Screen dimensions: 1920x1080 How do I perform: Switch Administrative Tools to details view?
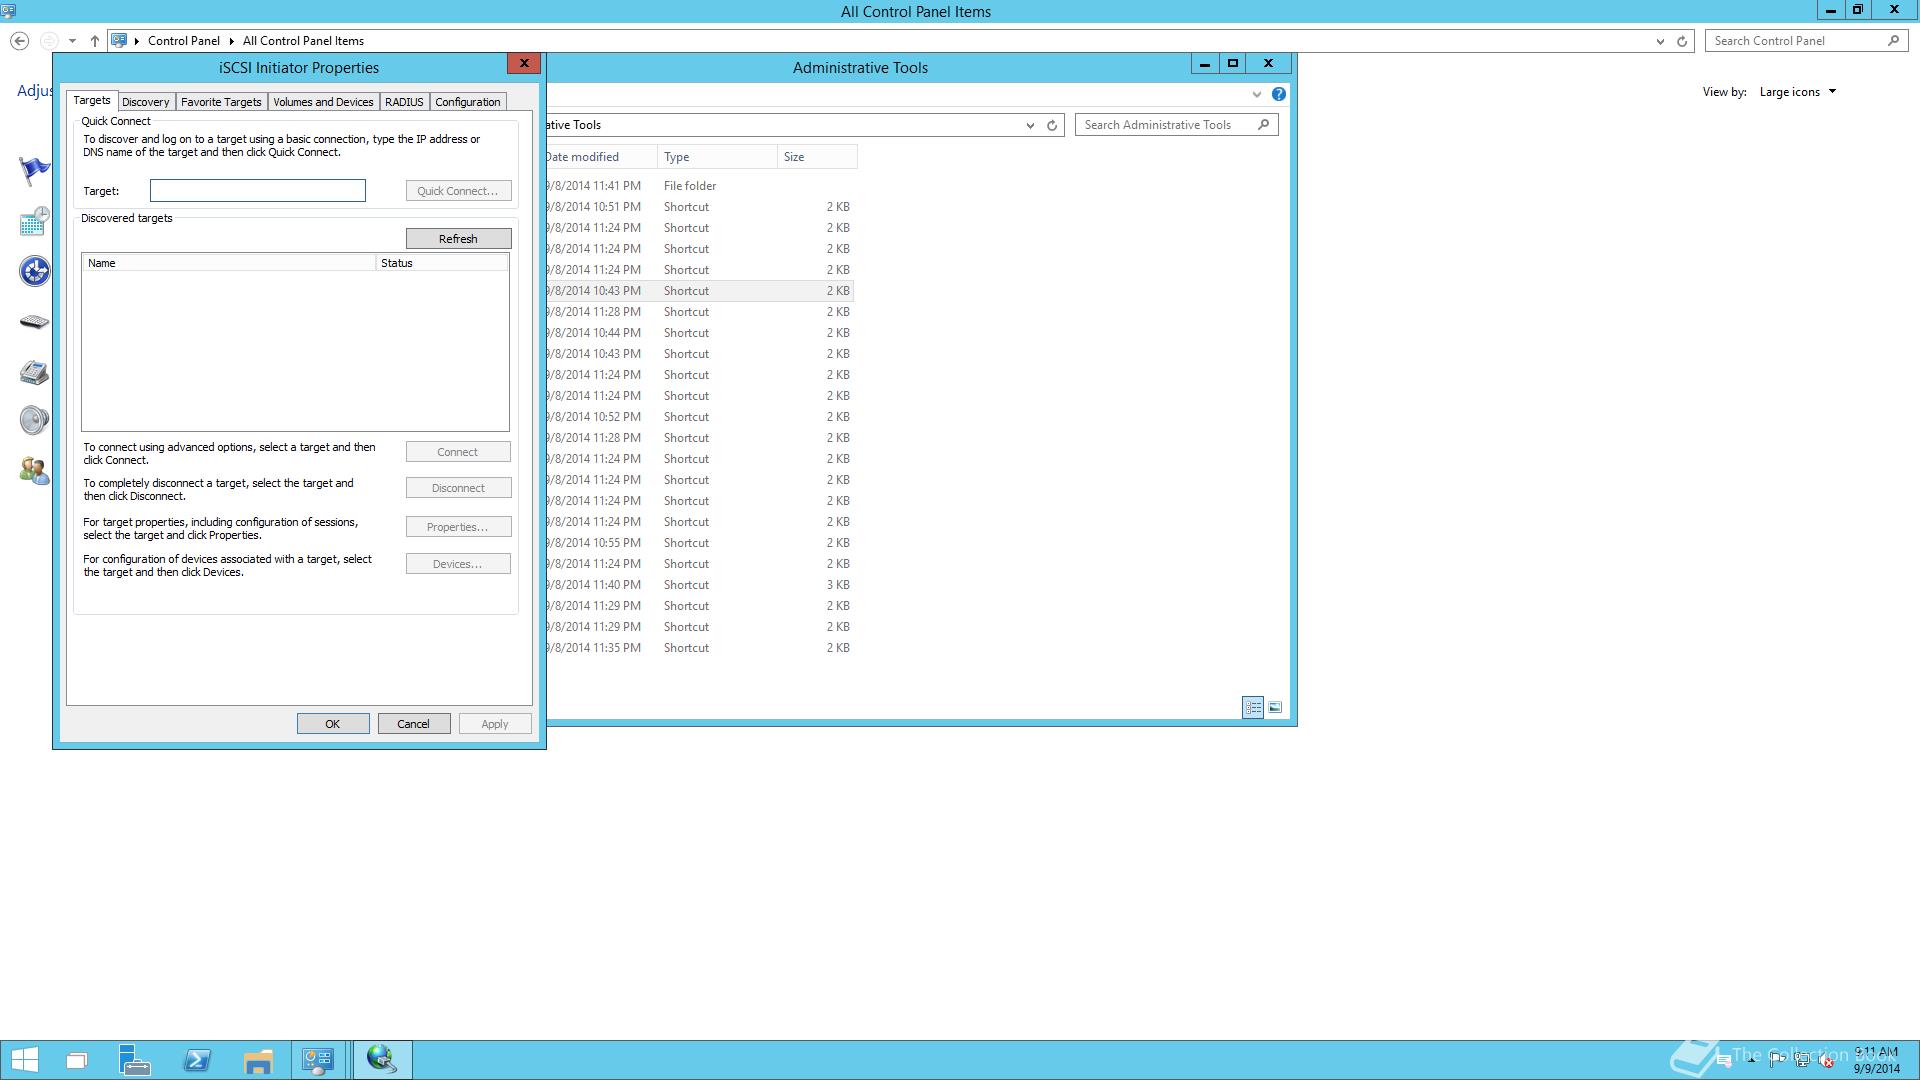click(x=1253, y=707)
